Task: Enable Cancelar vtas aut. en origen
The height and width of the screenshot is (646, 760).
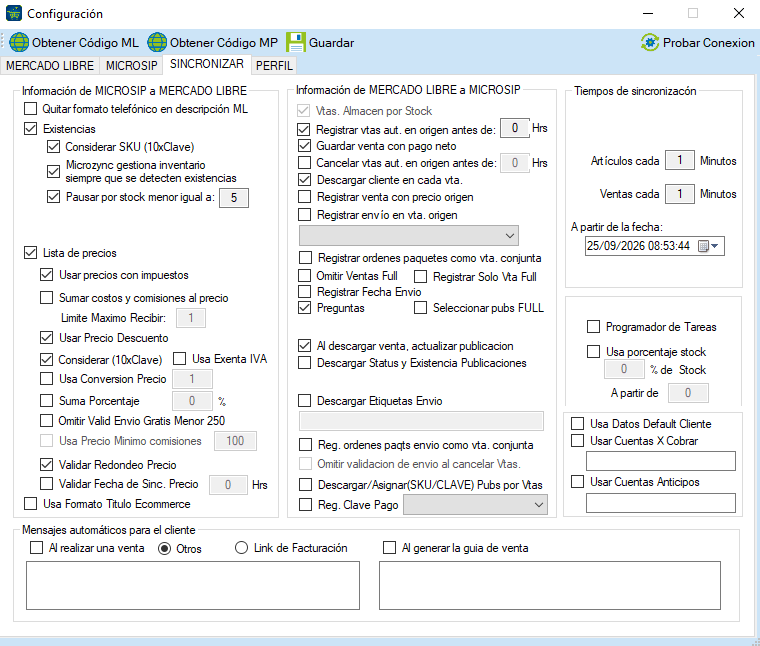Action: tap(304, 162)
